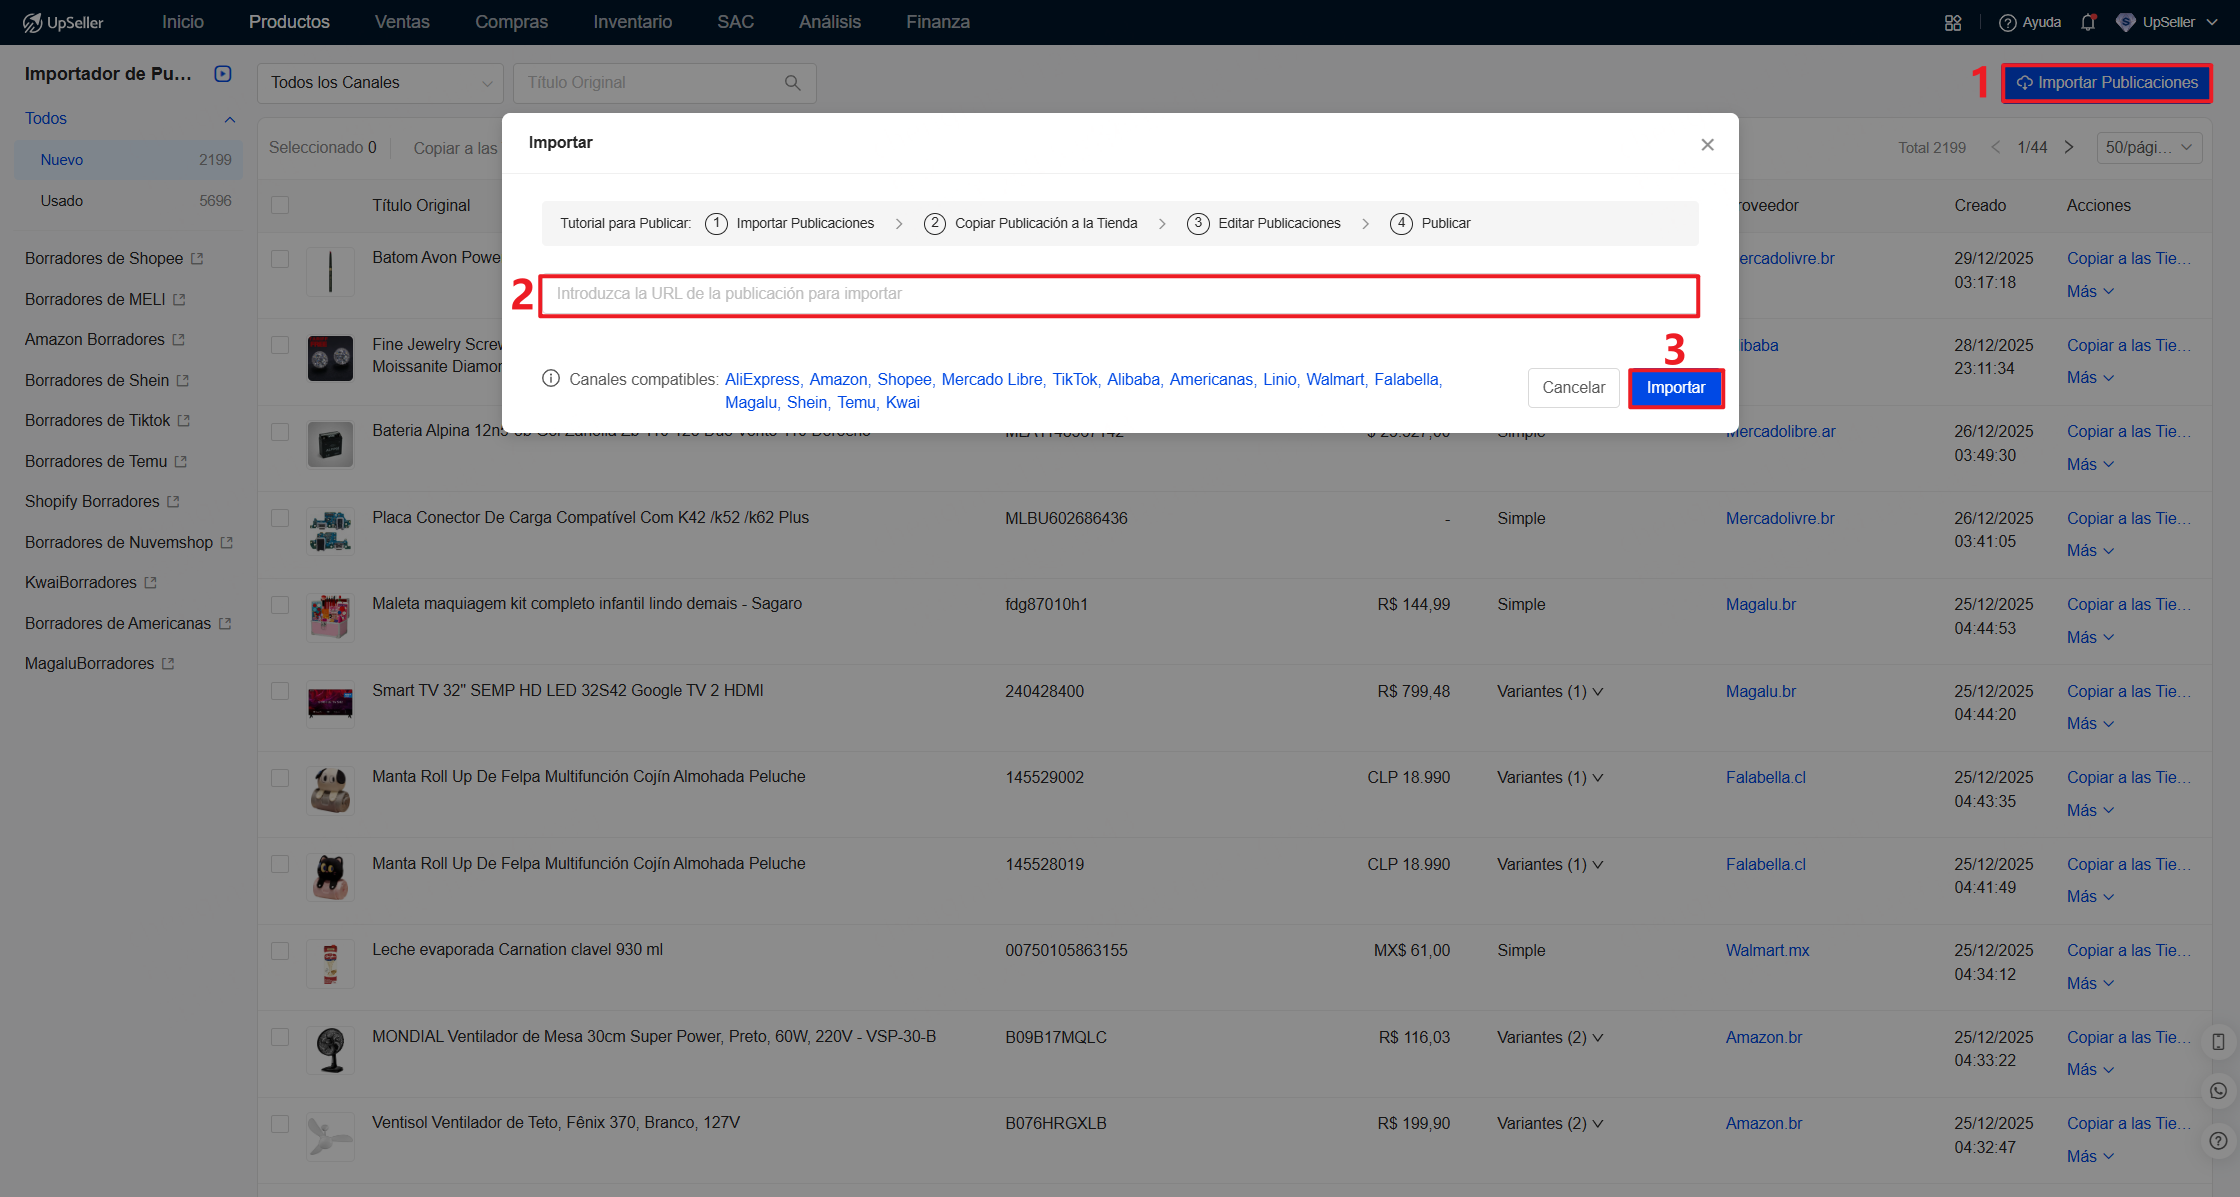
Task: Expand the 50/página page size dropdown
Action: [2148, 148]
